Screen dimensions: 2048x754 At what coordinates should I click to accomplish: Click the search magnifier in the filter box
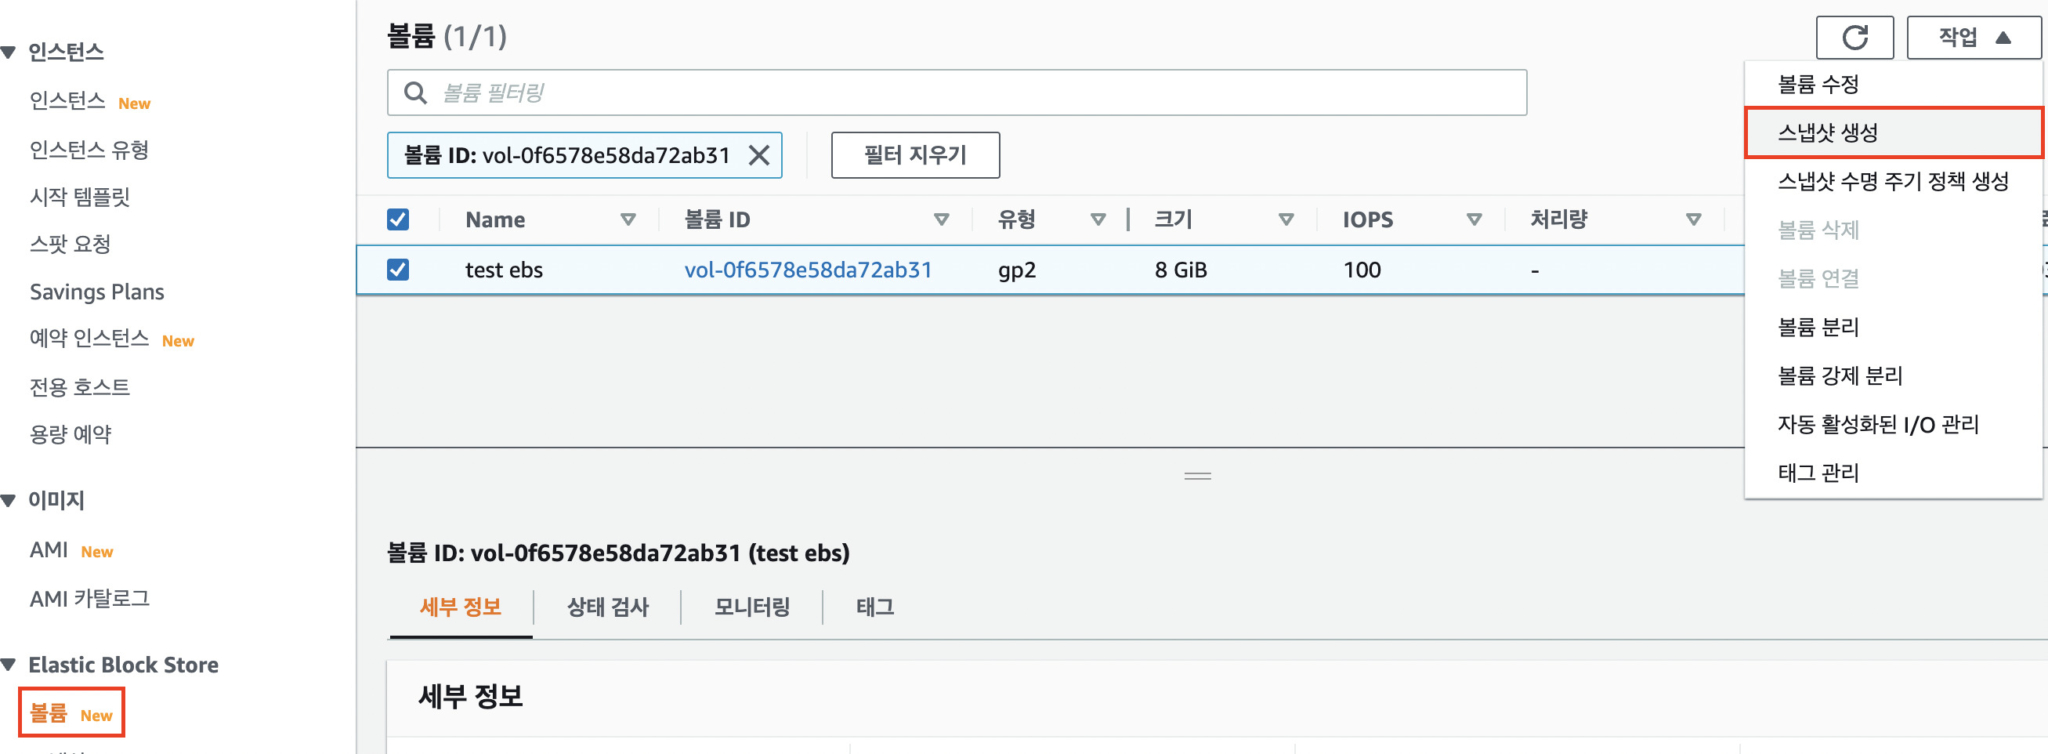tap(416, 92)
